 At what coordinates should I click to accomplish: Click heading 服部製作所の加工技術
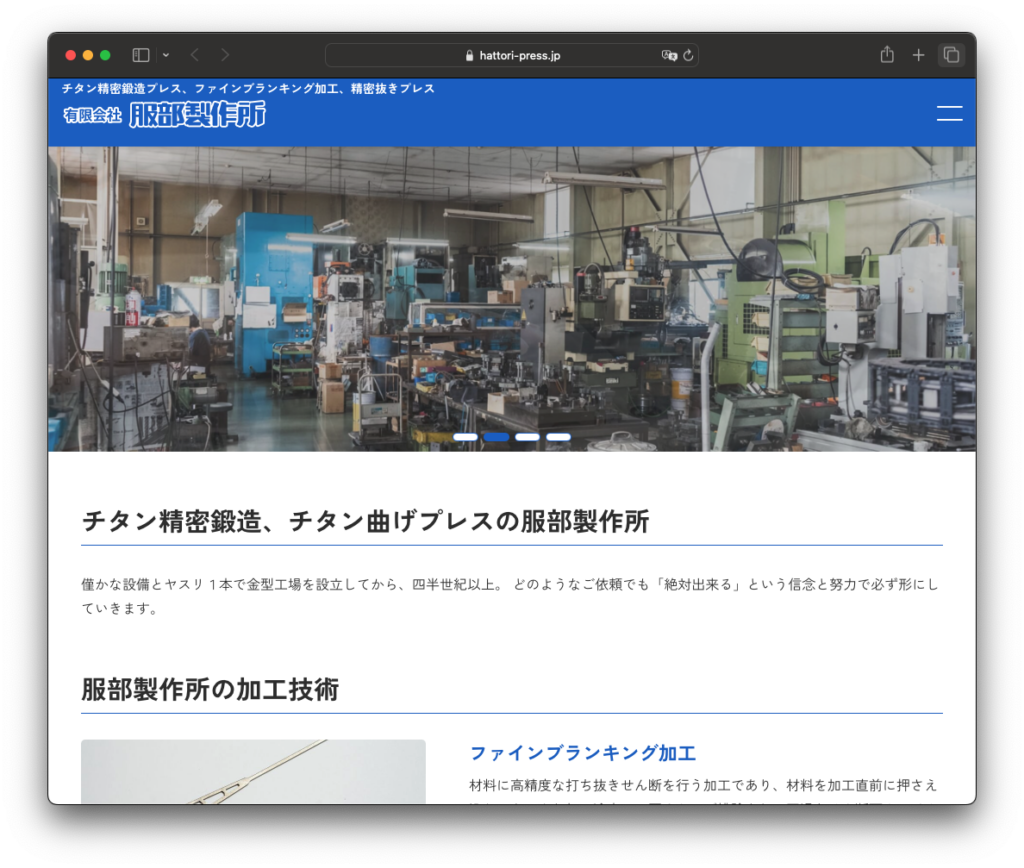210,690
